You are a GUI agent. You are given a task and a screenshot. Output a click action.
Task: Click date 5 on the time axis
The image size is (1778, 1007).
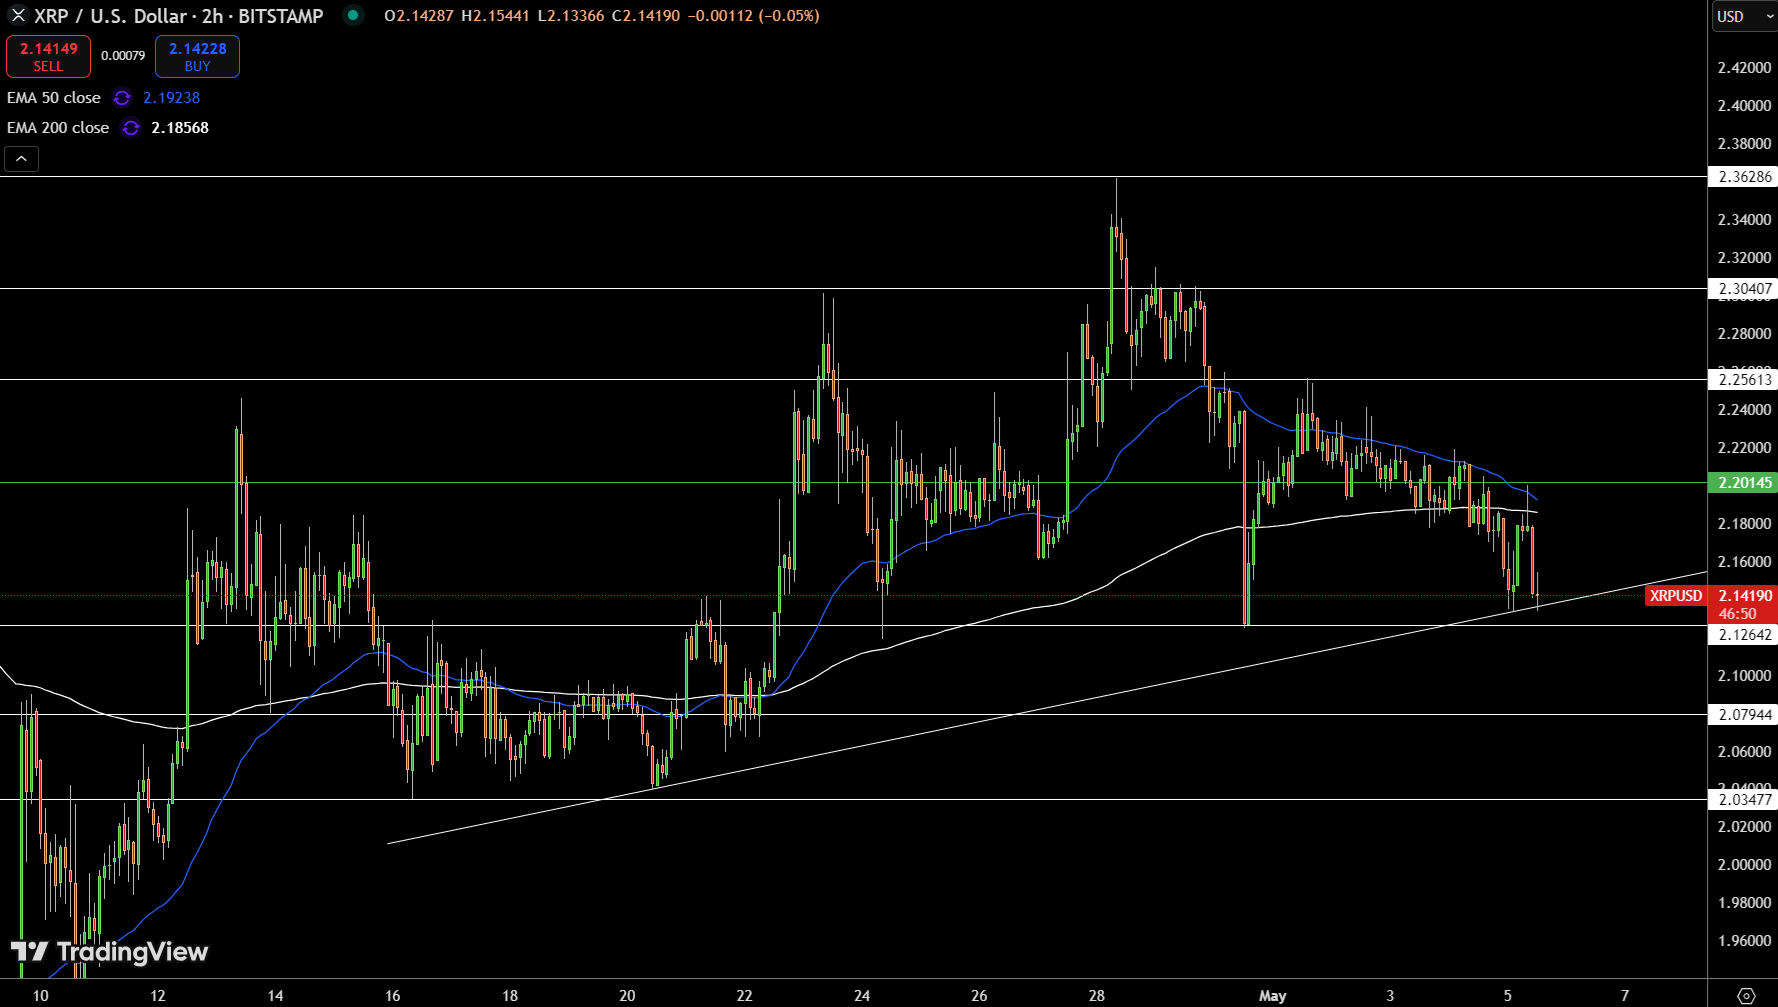tap(1507, 995)
